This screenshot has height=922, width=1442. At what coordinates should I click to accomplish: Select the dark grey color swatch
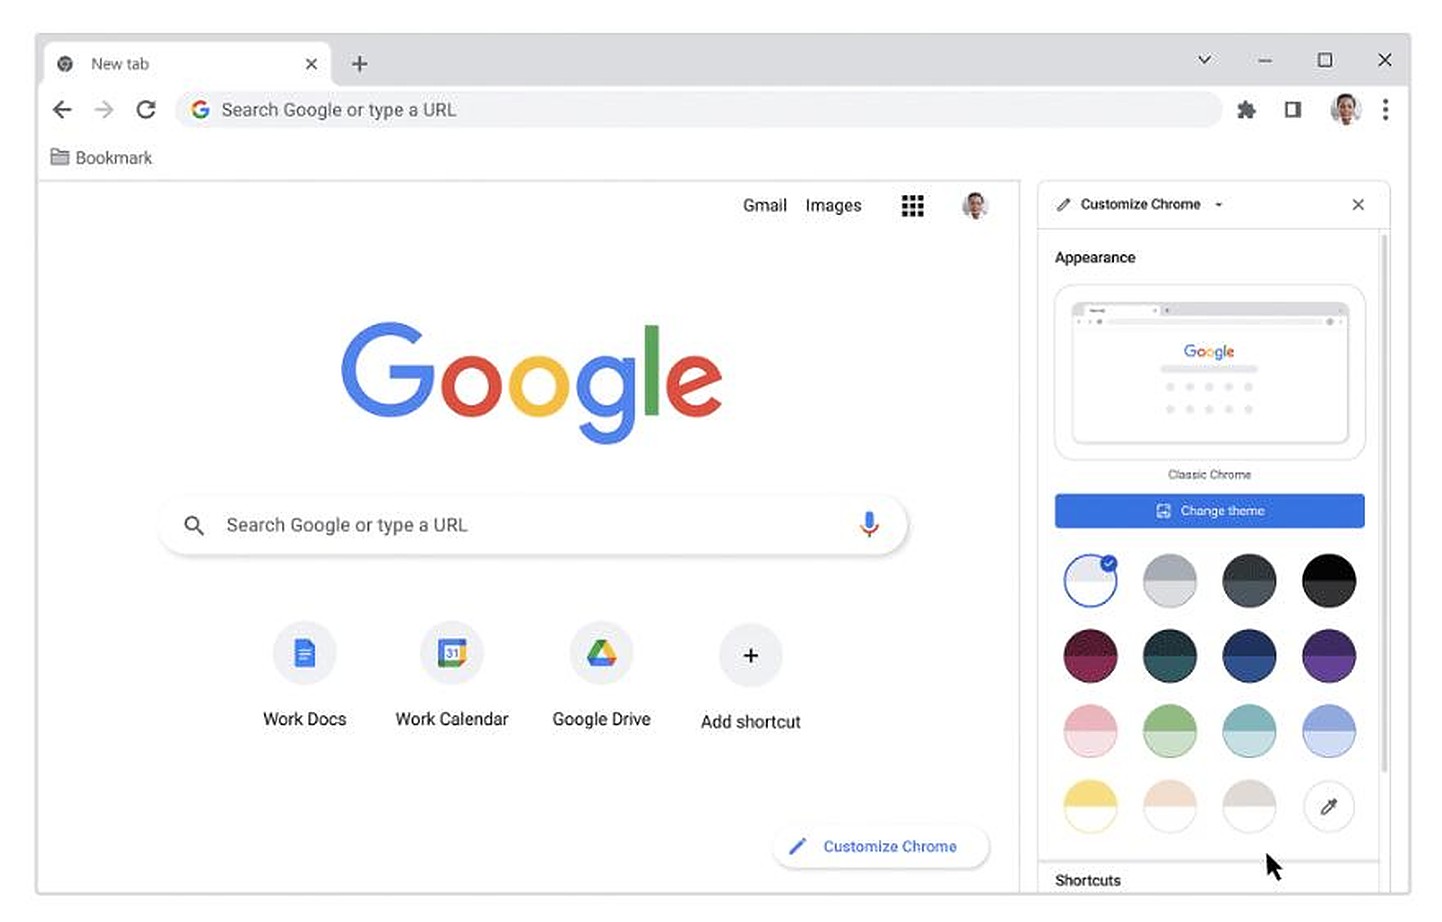(x=1249, y=580)
